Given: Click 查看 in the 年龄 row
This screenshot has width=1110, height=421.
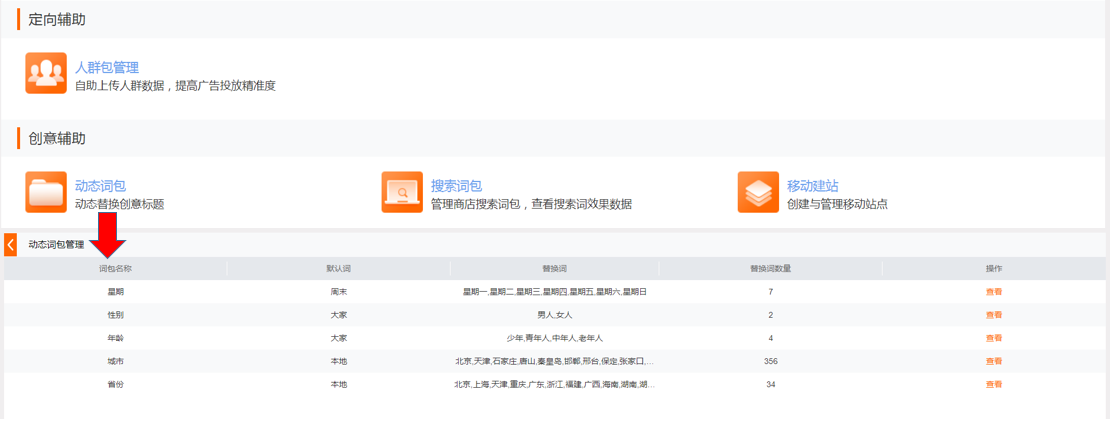Looking at the screenshot, I should (993, 338).
